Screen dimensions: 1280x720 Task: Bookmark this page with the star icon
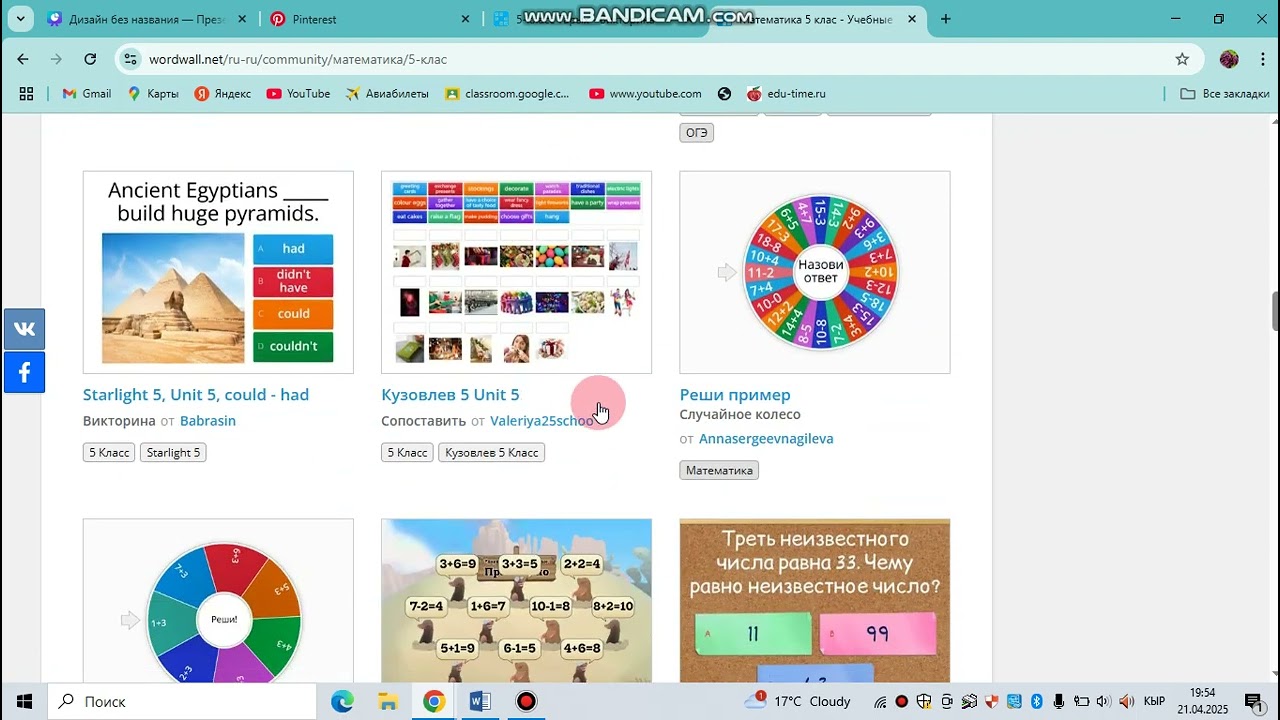1182,59
